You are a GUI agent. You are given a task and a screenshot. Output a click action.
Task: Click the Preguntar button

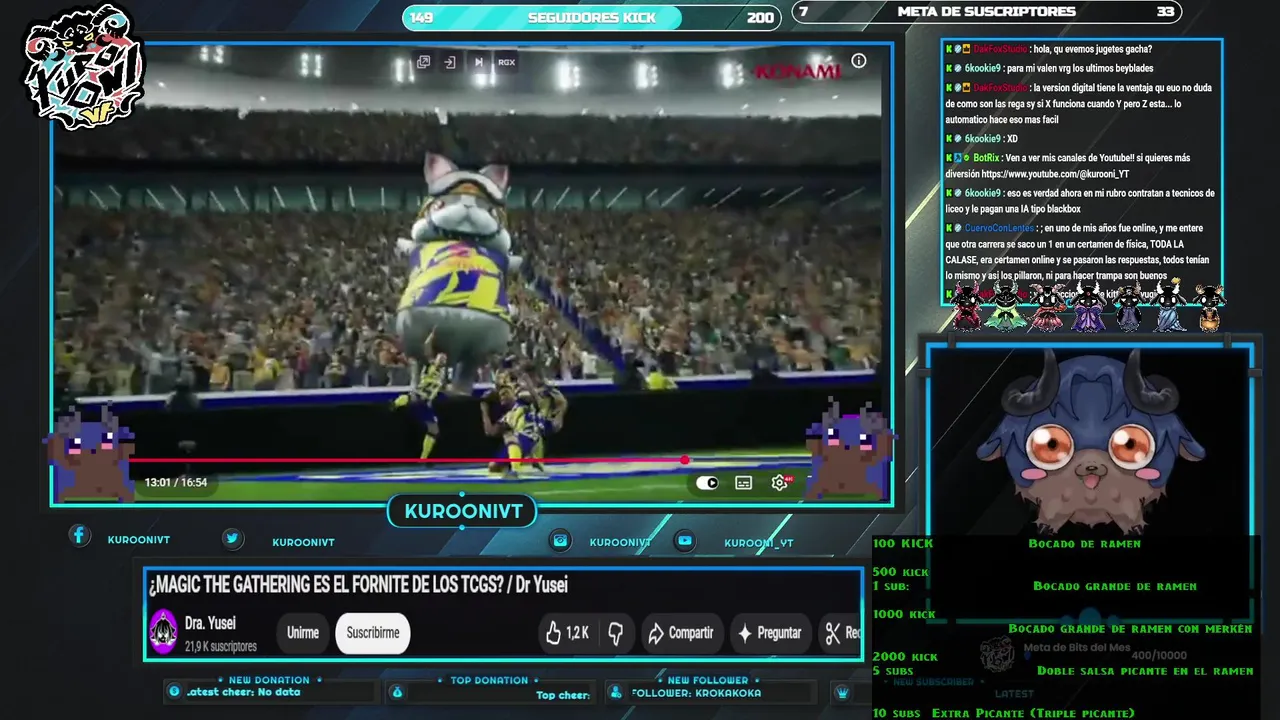coord(769,633)
